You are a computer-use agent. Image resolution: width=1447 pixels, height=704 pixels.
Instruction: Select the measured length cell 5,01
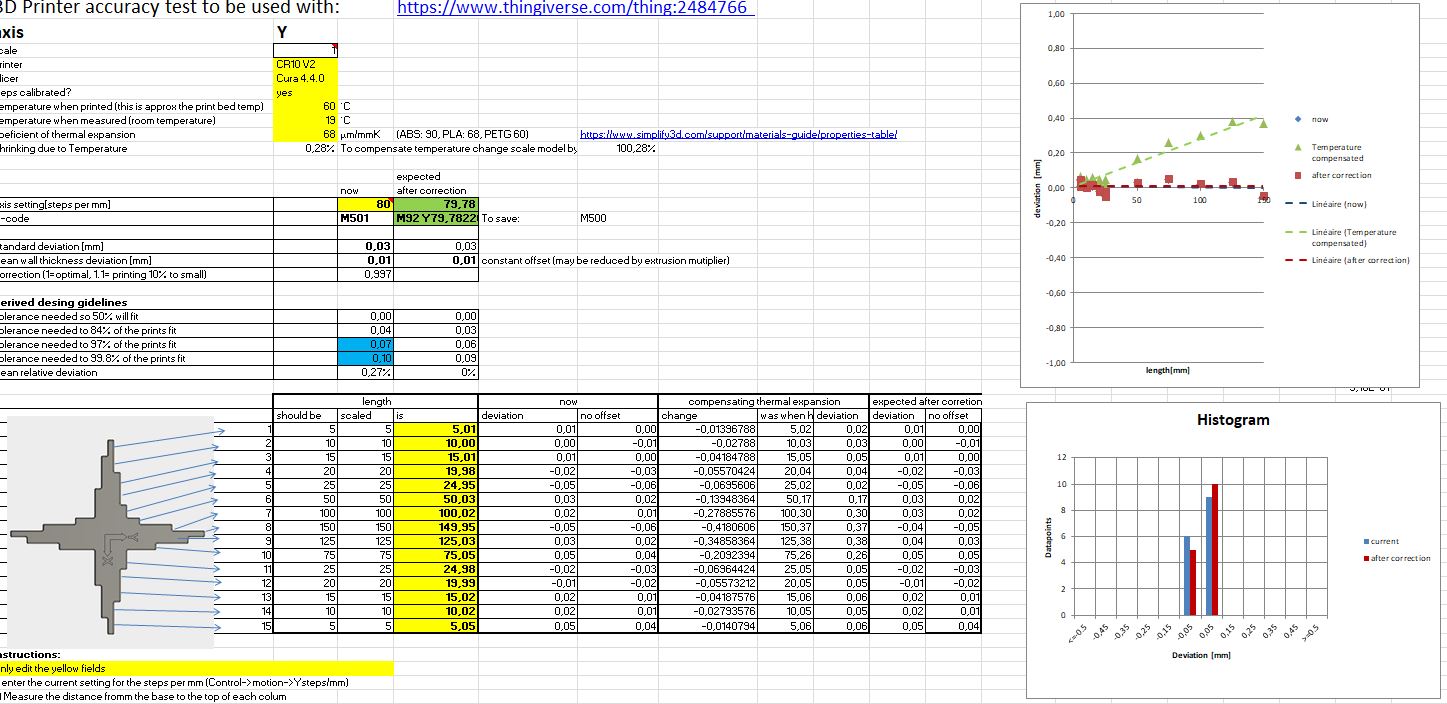(437, 429)
